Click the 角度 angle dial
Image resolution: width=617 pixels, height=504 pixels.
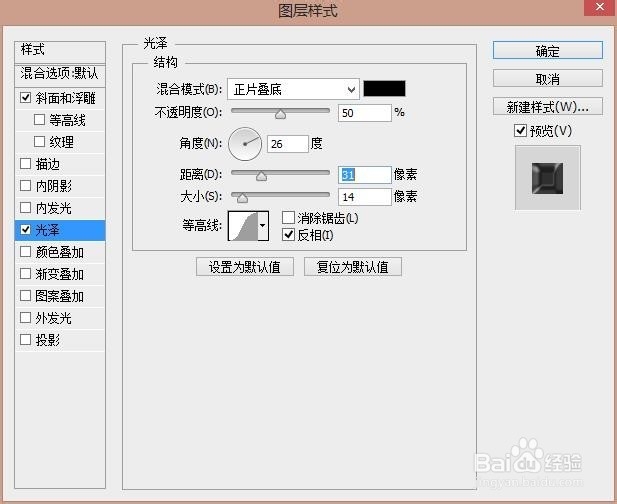[x=245, y=144]
